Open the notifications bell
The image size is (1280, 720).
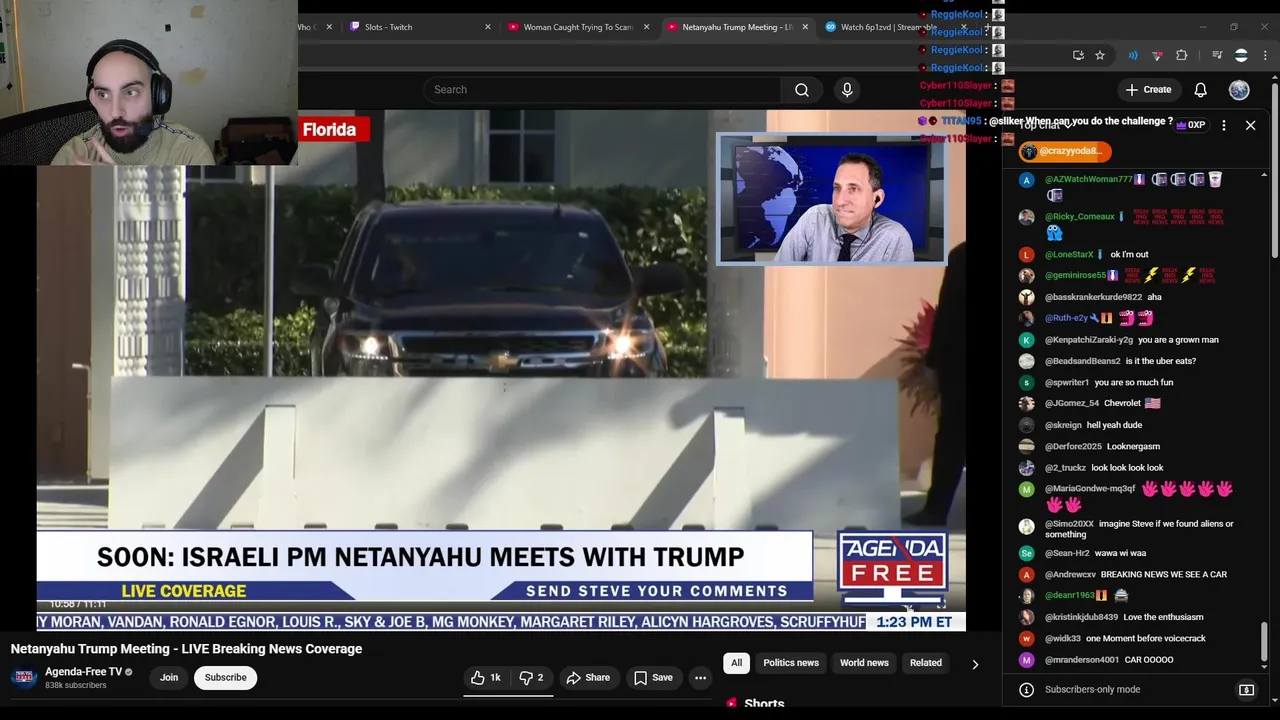(x=1200, y=90)
